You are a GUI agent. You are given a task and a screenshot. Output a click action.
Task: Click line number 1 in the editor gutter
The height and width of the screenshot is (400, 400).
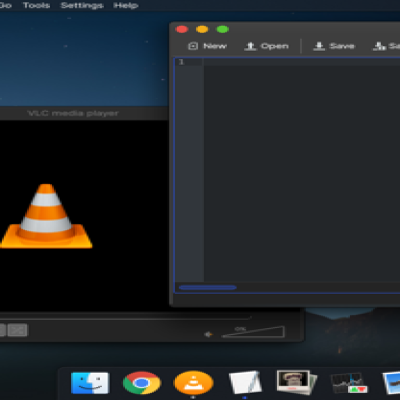coord(181,62)
